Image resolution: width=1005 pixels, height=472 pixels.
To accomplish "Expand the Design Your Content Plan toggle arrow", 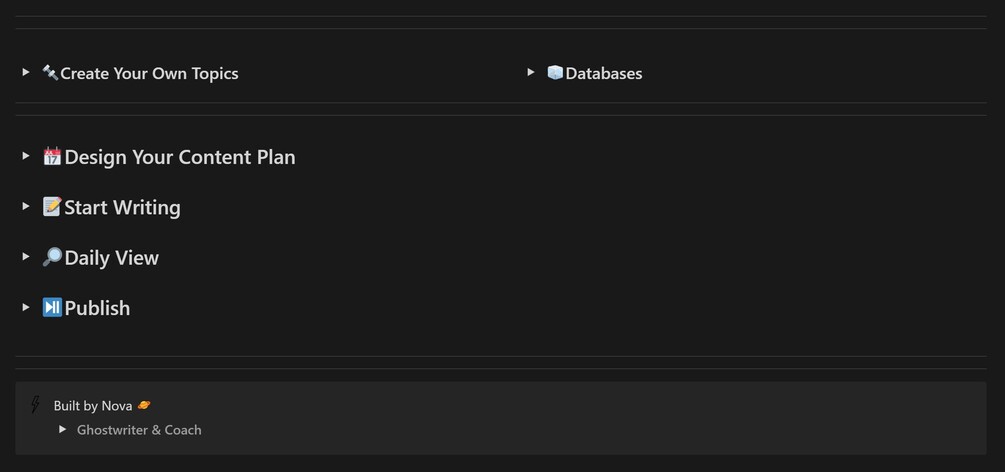I will tap(26, 156).
